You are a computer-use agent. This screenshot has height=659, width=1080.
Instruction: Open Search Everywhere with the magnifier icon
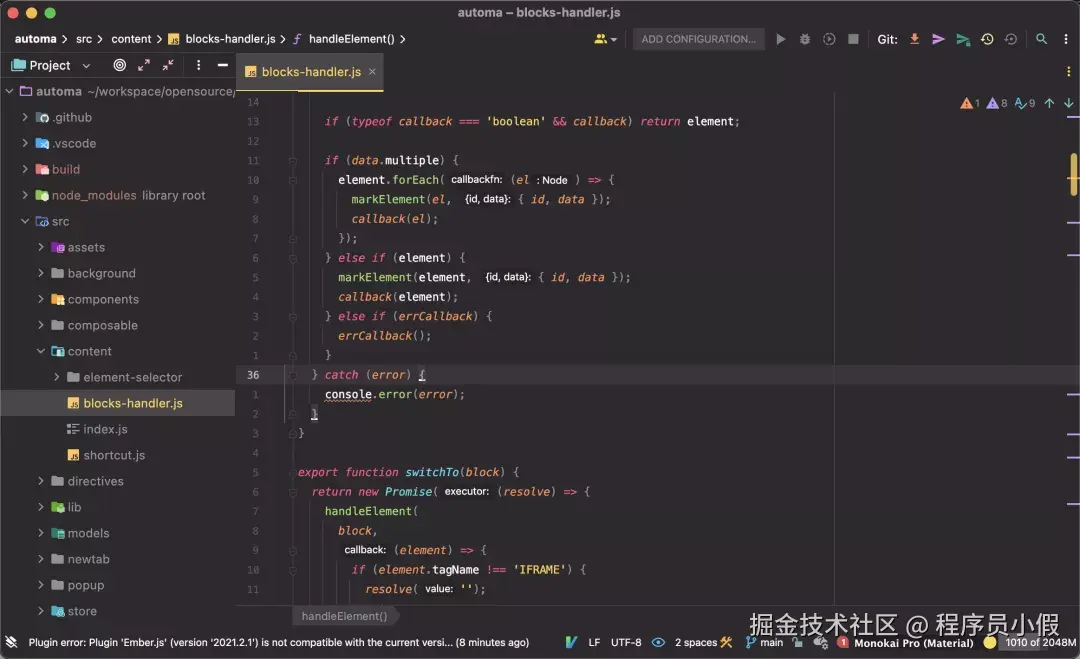(1041, 39)
